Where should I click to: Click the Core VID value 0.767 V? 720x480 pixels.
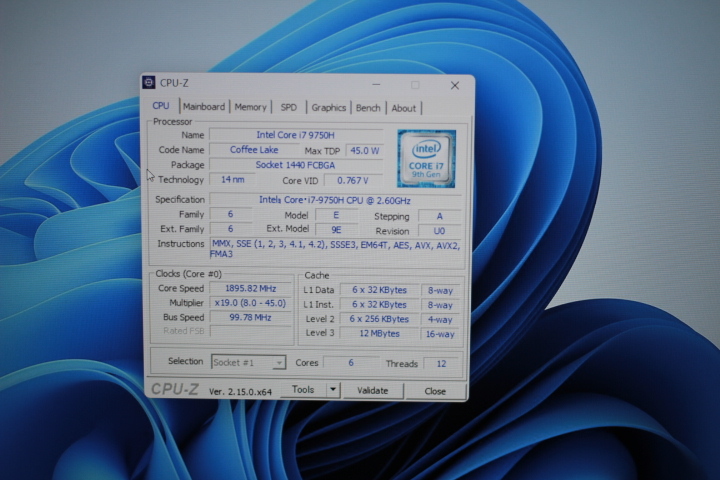pos(353,181)
